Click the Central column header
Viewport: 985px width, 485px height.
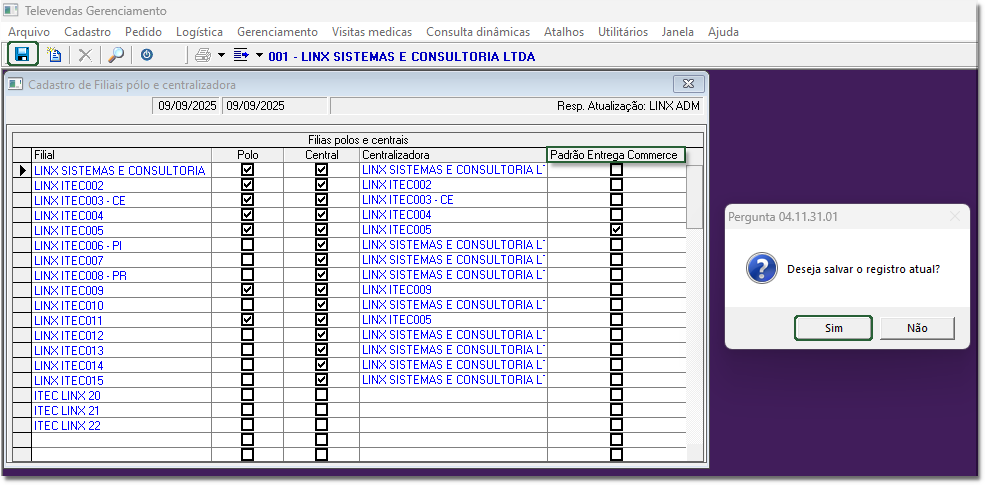(x=322, y=155)
